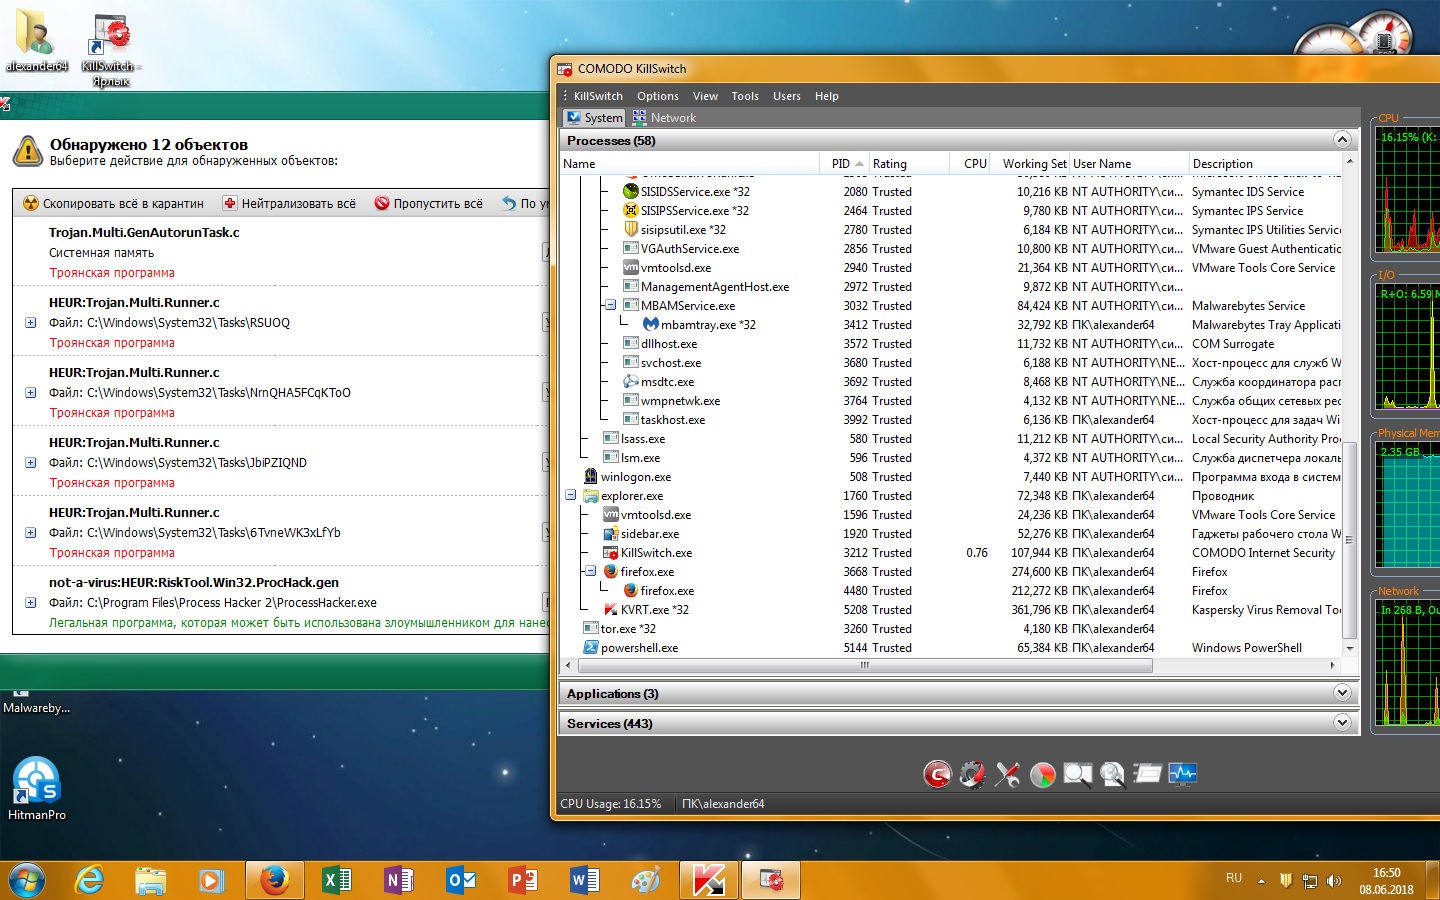
Task: Click the process list horizontal scrollbar
Action: (864, 665)
